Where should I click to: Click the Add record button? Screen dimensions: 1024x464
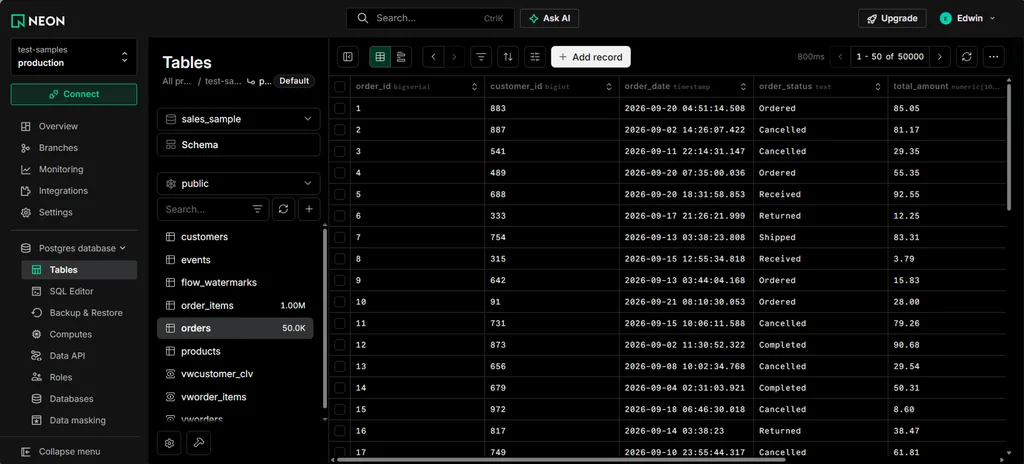point(591,57)
